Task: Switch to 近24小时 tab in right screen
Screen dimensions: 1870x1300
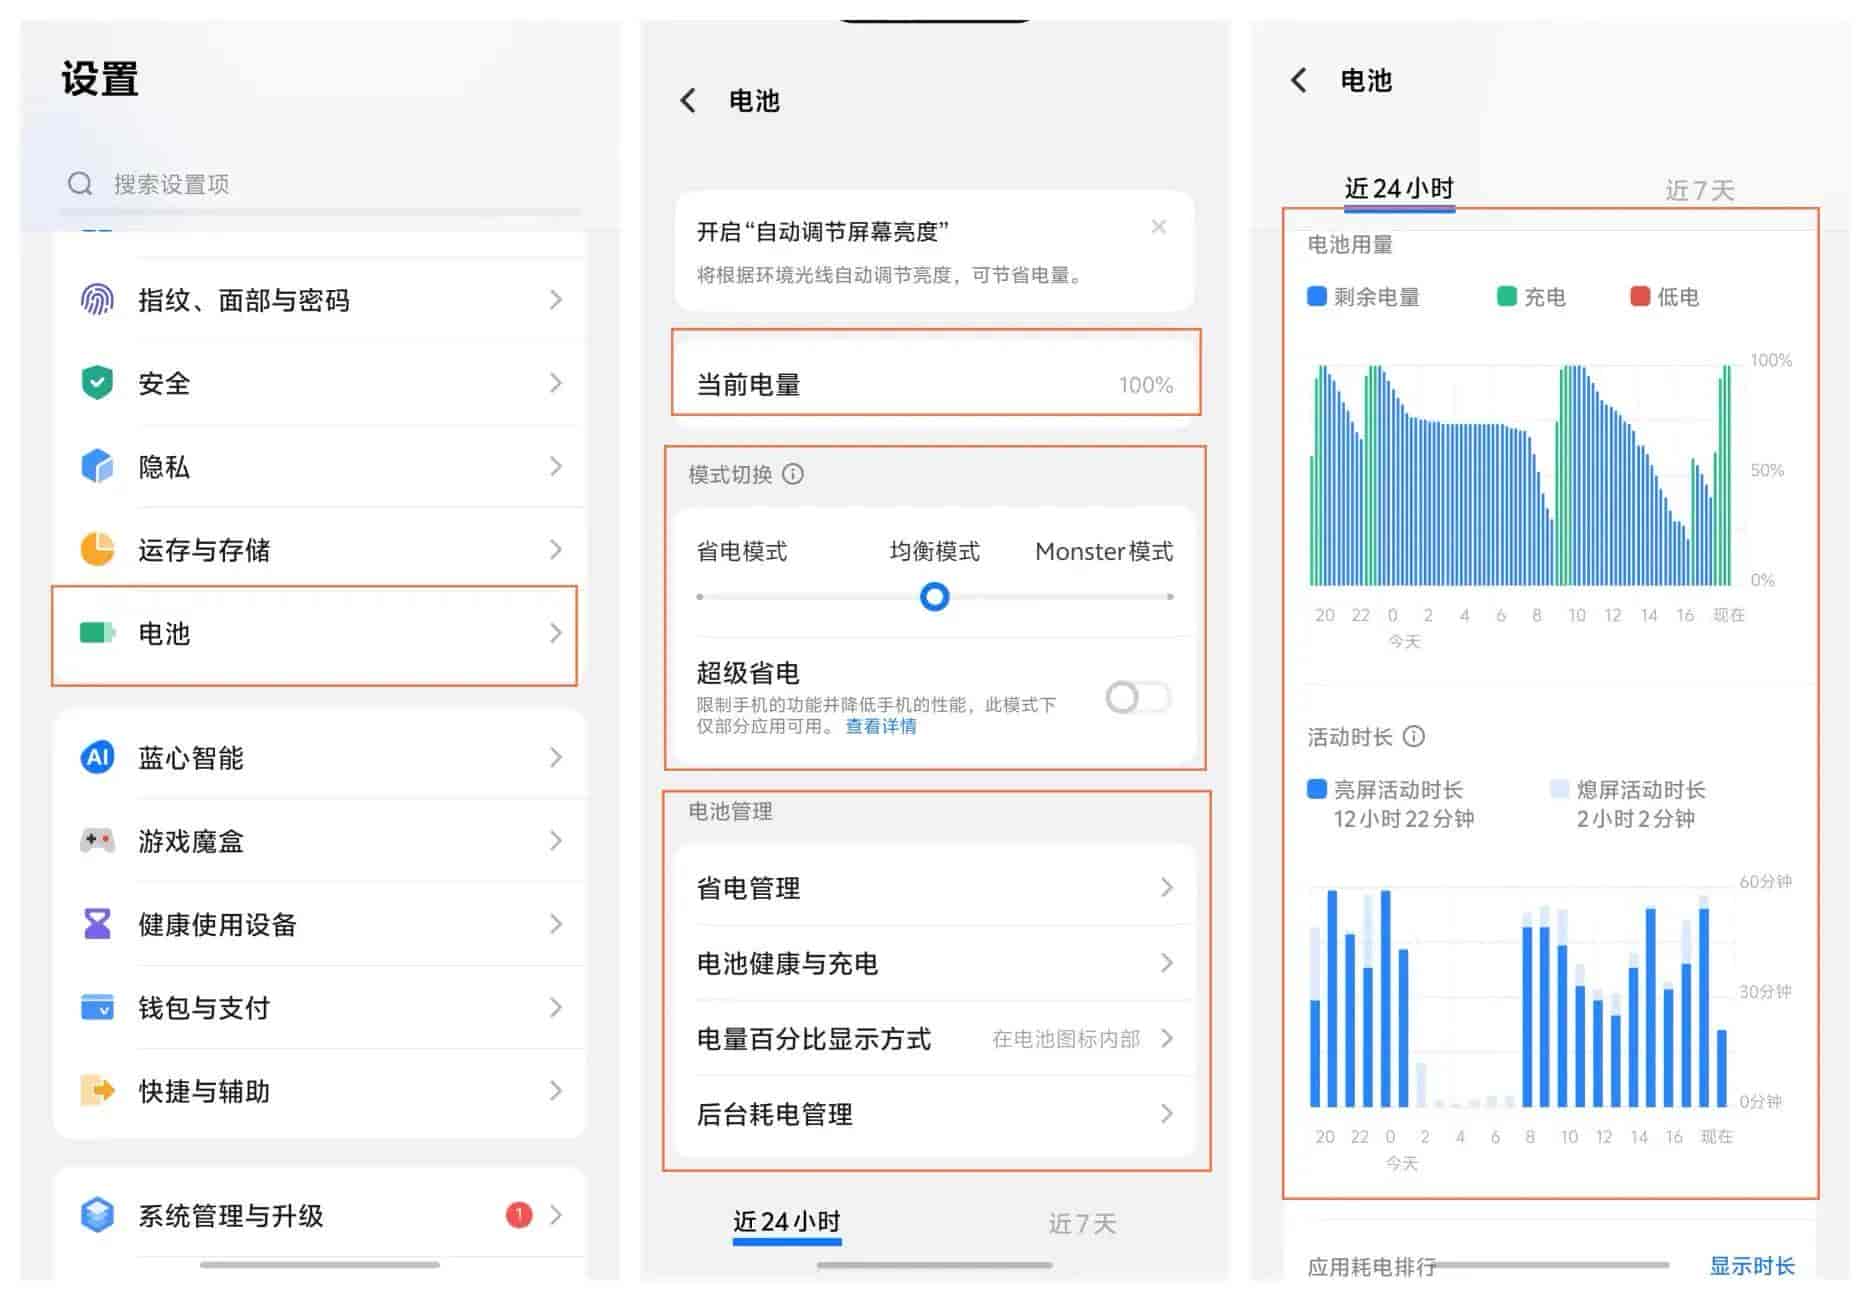Action: (1399, 188)
